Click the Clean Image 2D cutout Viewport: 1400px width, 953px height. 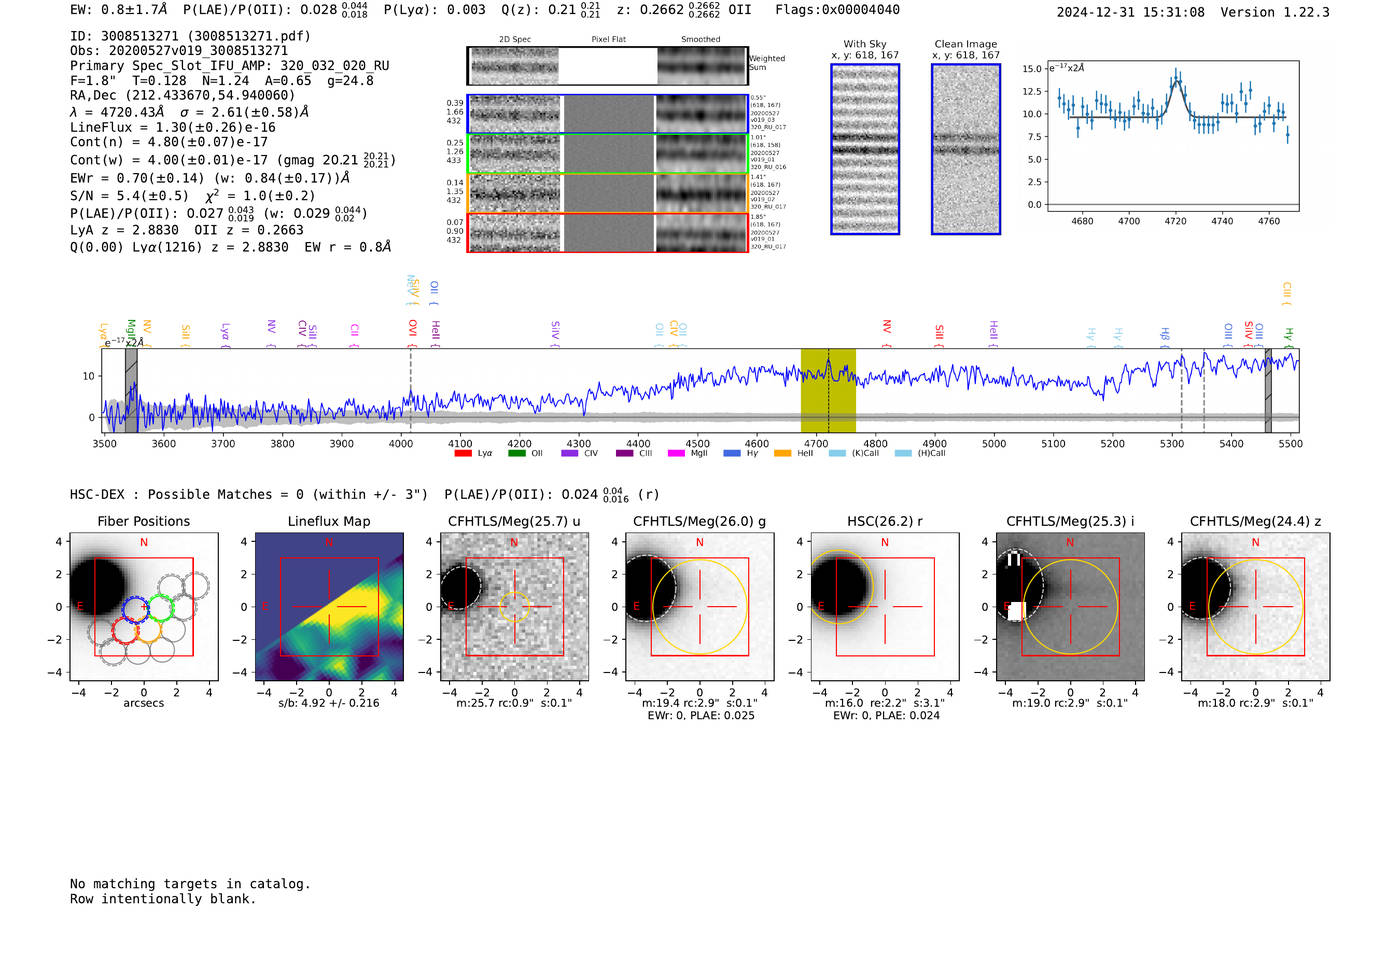(x=966, y=149)
